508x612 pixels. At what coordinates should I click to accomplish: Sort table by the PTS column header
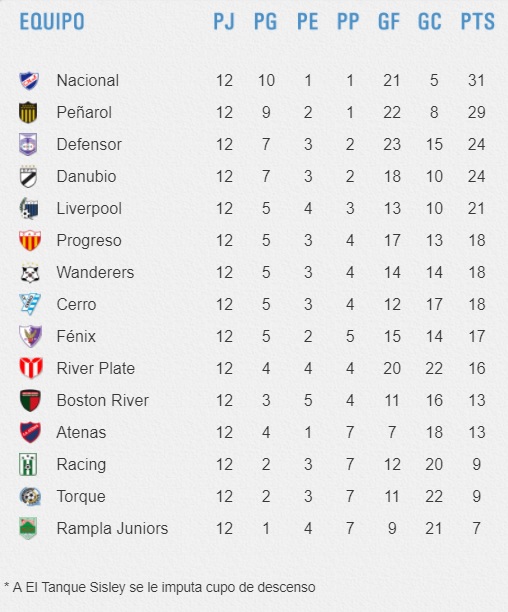pyautogui.click(x=478, y=21)
